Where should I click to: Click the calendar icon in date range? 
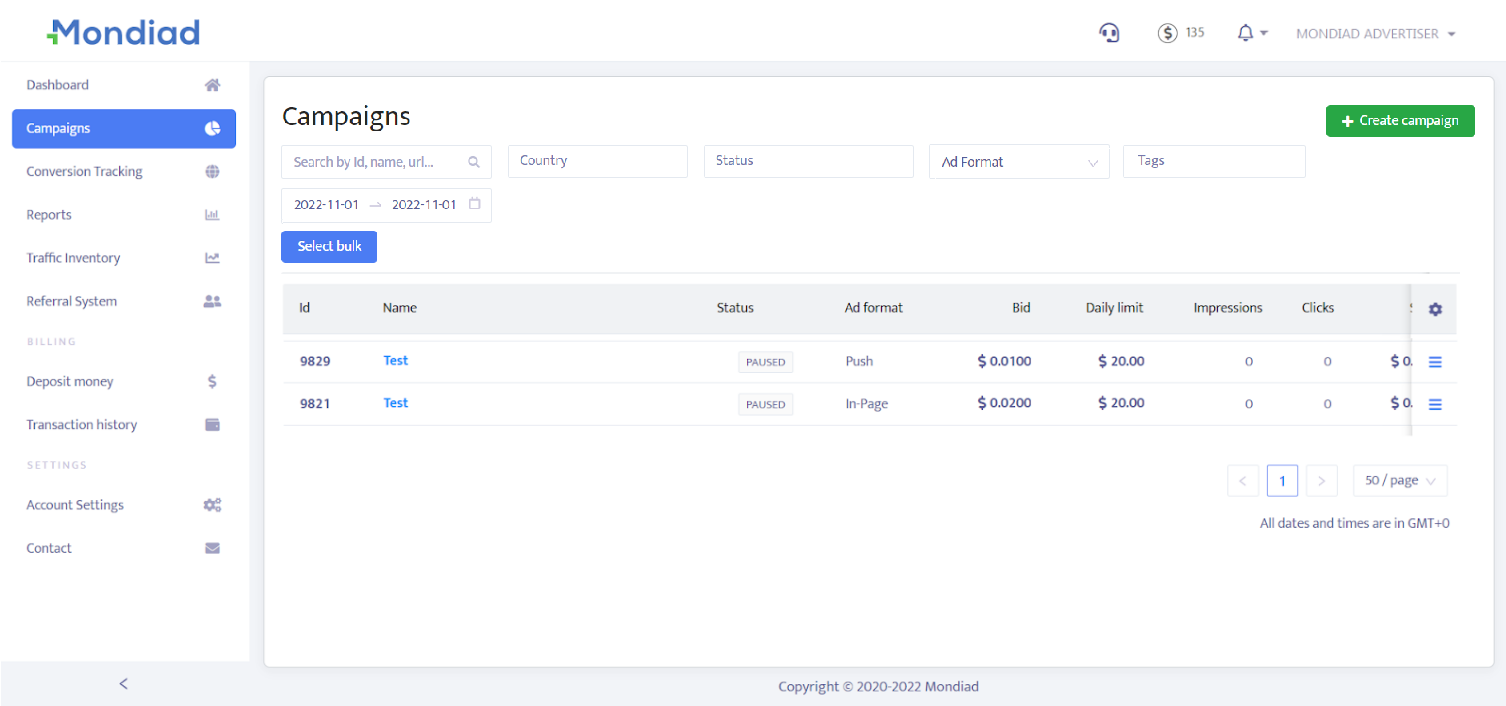pos(475,204)
